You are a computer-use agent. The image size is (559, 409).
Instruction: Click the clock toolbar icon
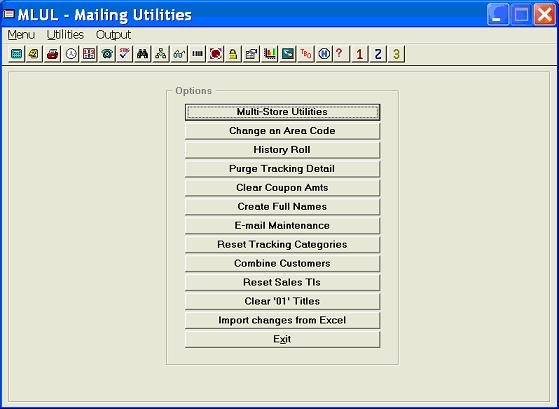(71, 54)
